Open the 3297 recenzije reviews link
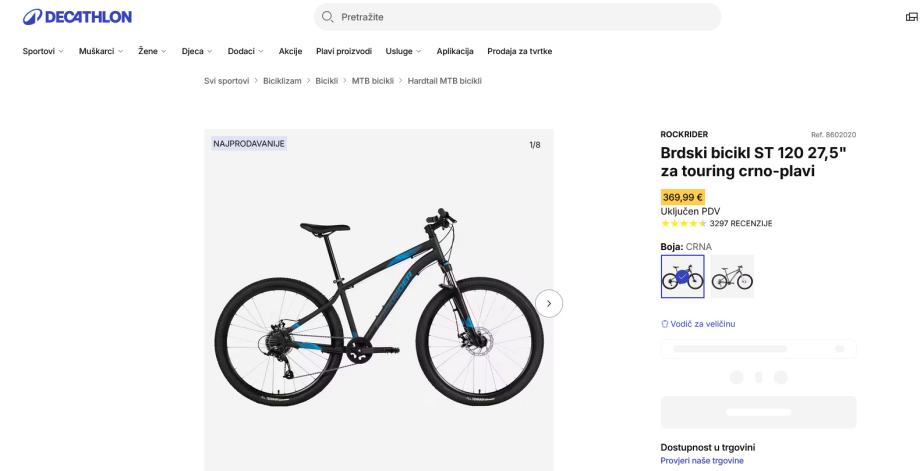Image resolution: width=920 pixels, height=471 pixels. click(x=740, y=223)
